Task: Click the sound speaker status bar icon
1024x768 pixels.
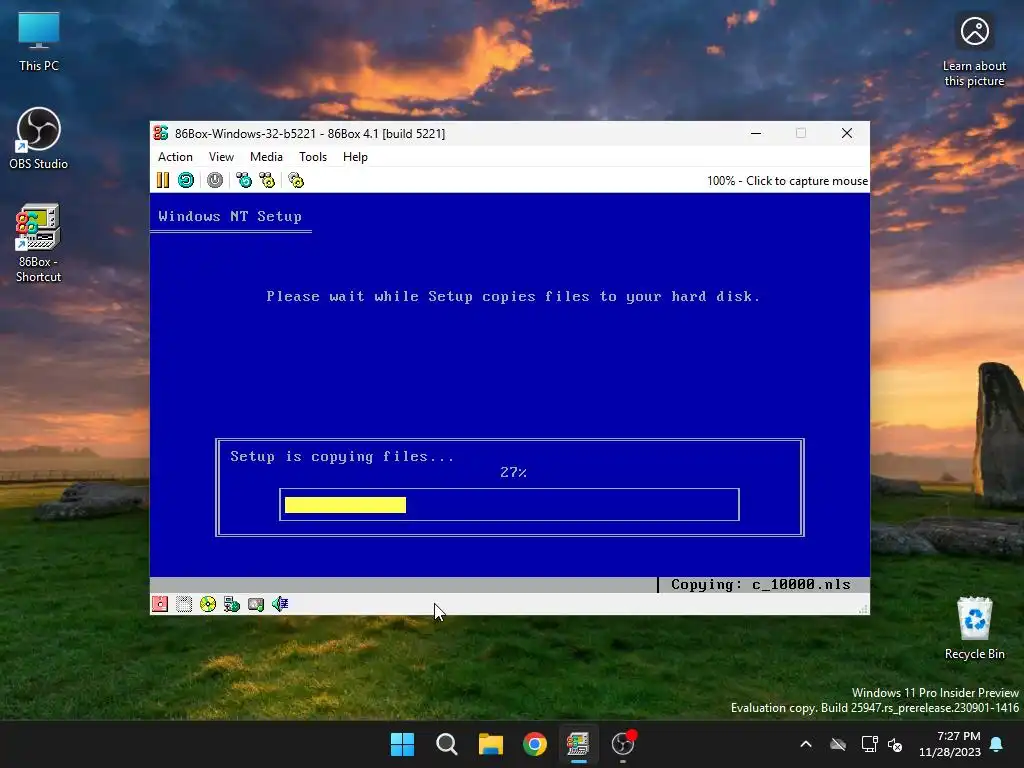Action: 280,604
